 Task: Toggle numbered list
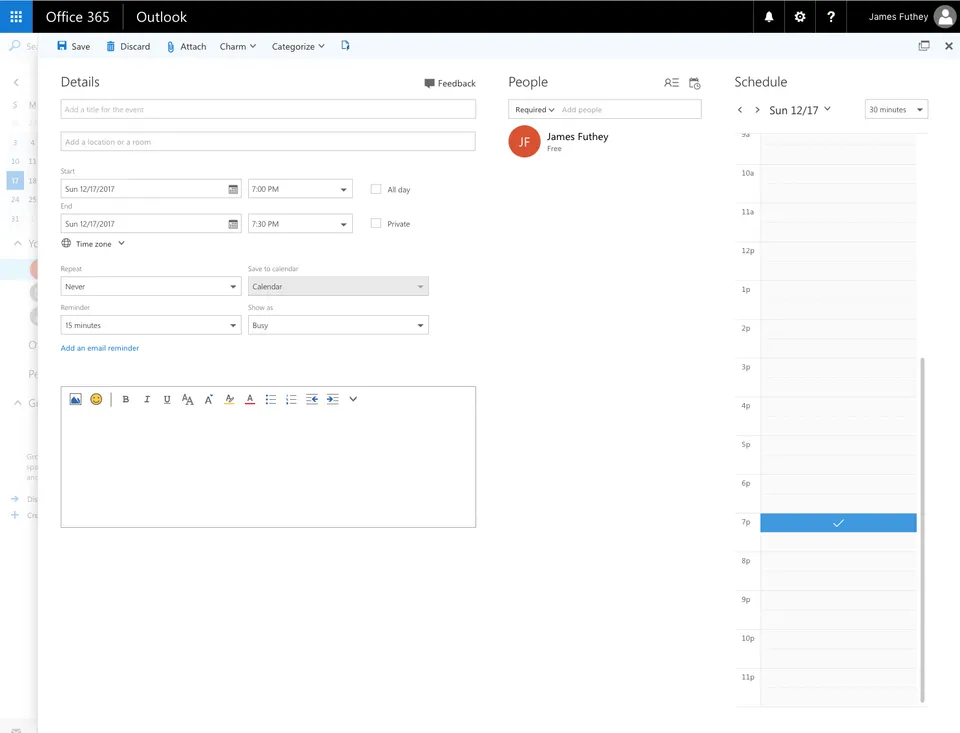[x=291, y=399]
